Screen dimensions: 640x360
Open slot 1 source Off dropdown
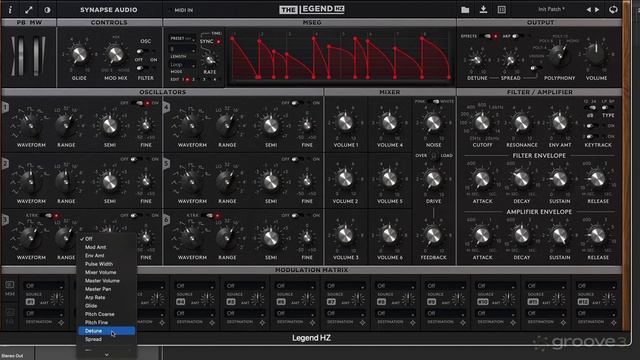[x=44, y=286]
